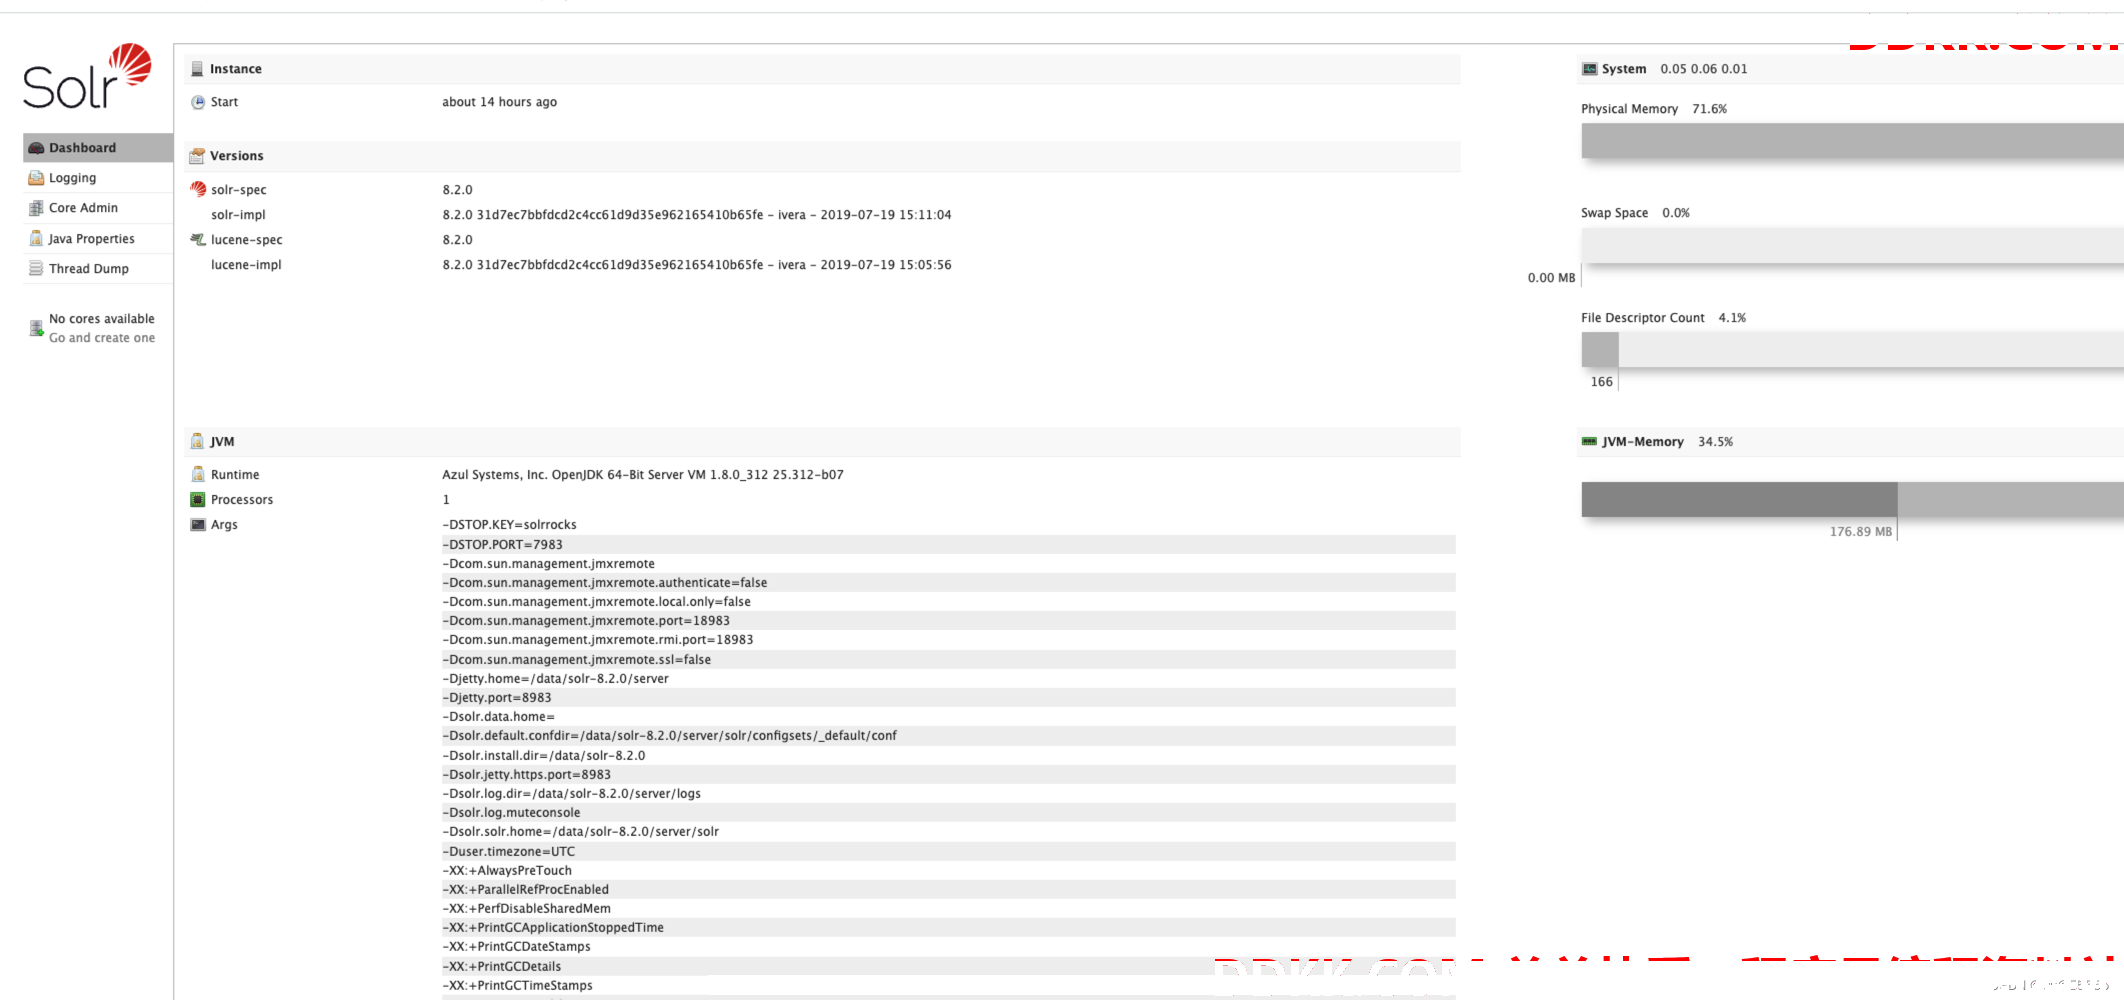Click the Thread Dump icon

[x=36, y=269]
